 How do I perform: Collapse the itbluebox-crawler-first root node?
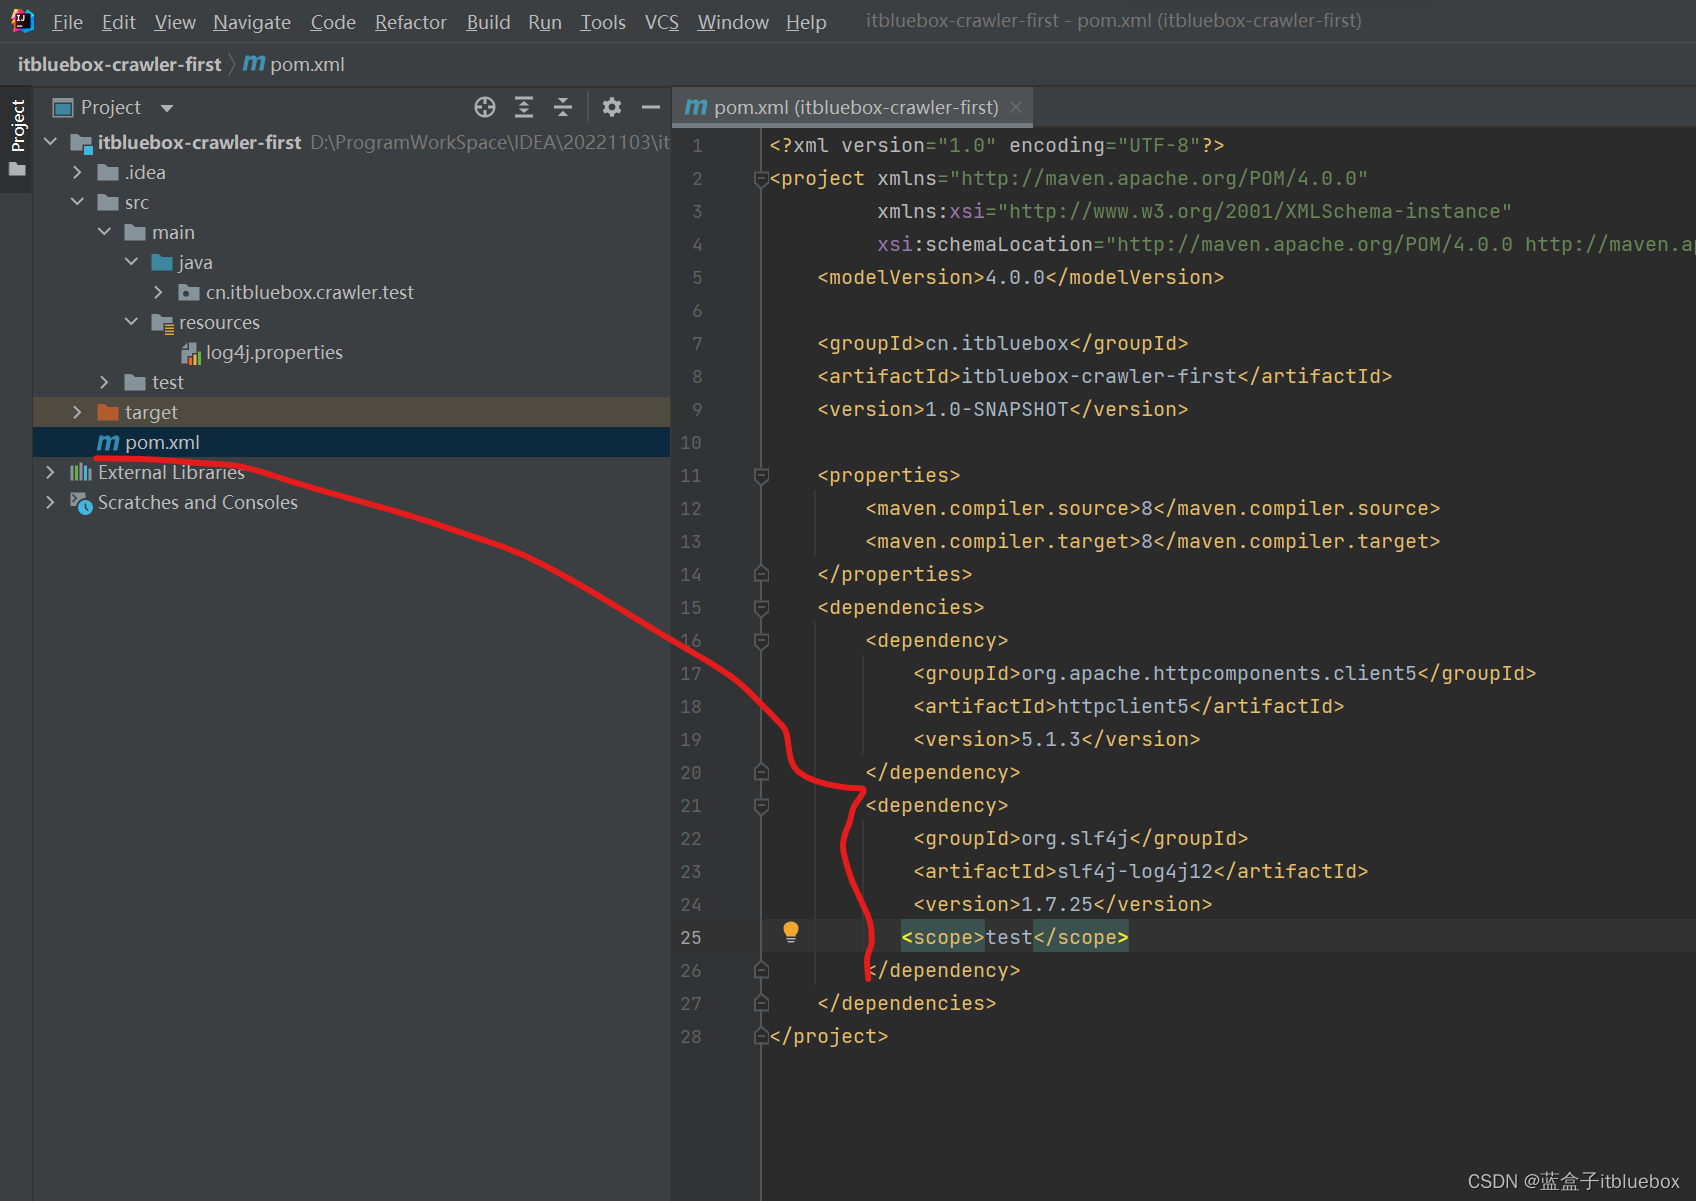(51, 142)
